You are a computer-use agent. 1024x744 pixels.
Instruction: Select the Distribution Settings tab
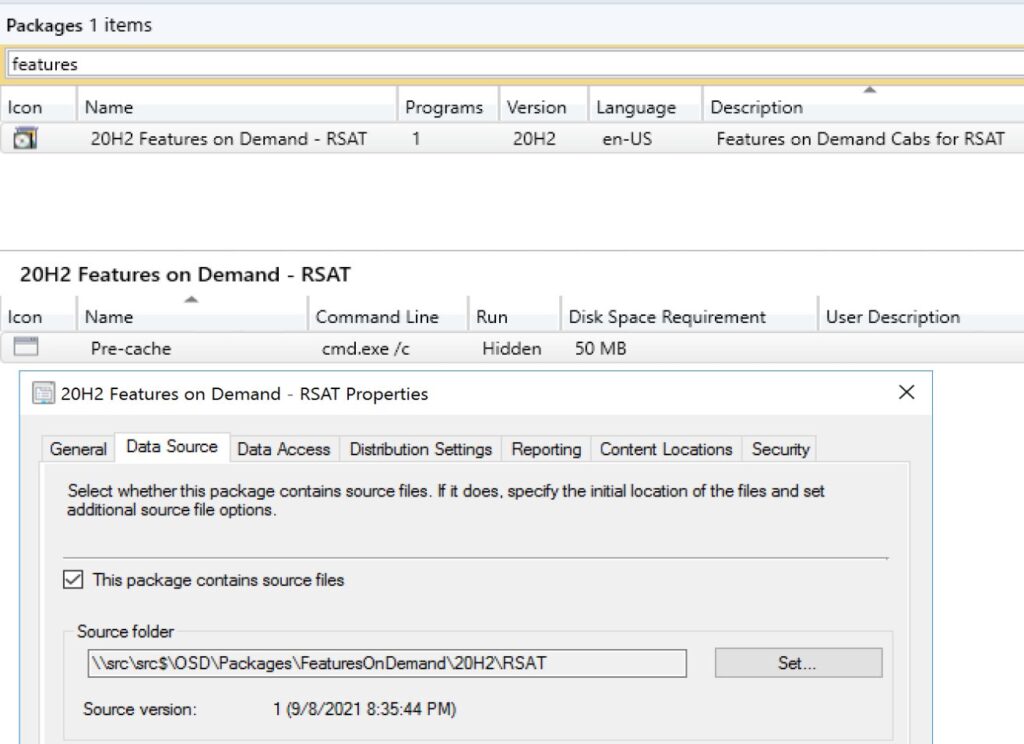420,449
